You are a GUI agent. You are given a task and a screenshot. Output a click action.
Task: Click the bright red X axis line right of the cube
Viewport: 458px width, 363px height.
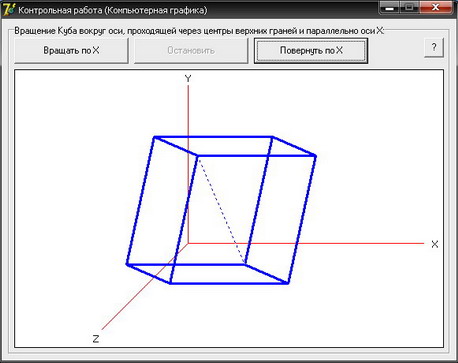[360, 243]
